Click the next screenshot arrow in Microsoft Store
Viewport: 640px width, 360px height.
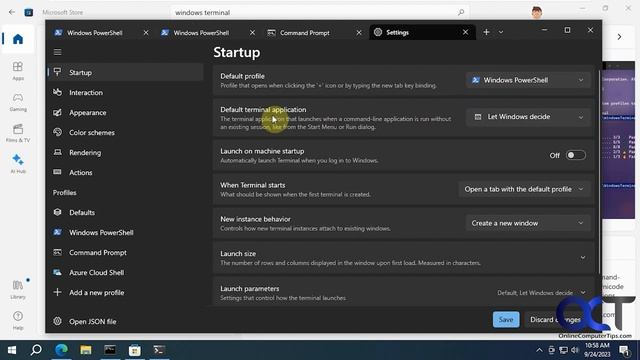click(619, 37)
